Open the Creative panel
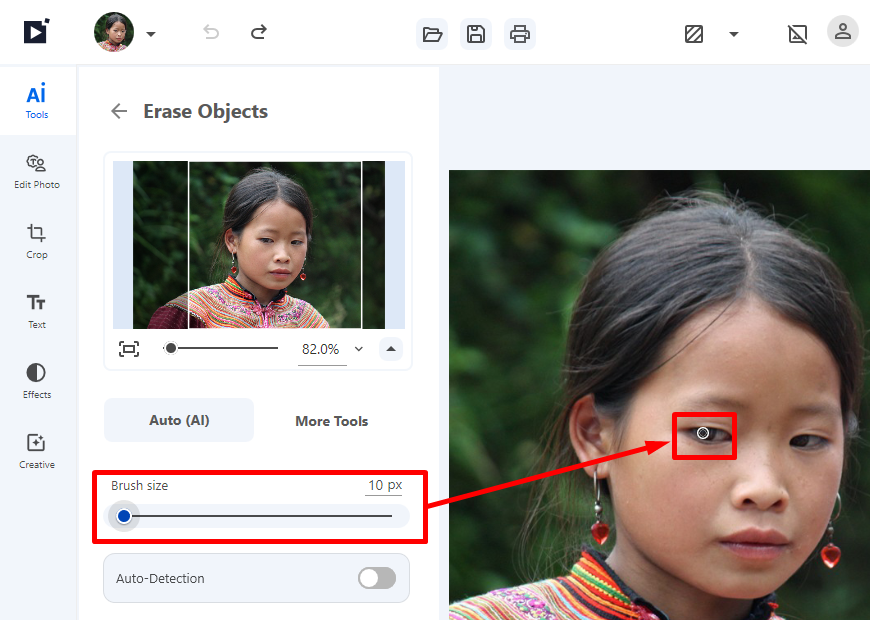 [x=36, y=450]
